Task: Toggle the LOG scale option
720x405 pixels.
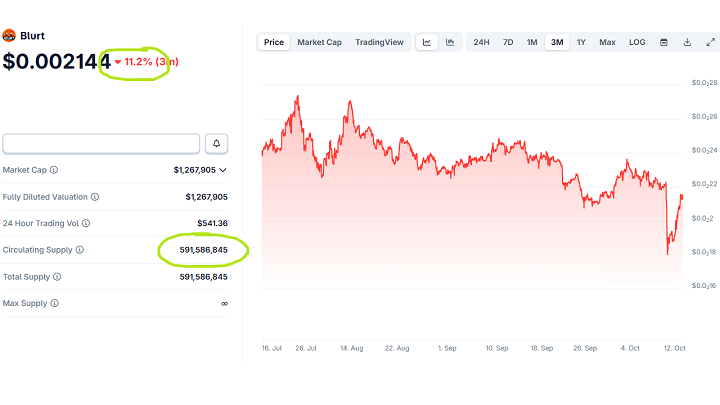Action: click(x=637, y=42)
